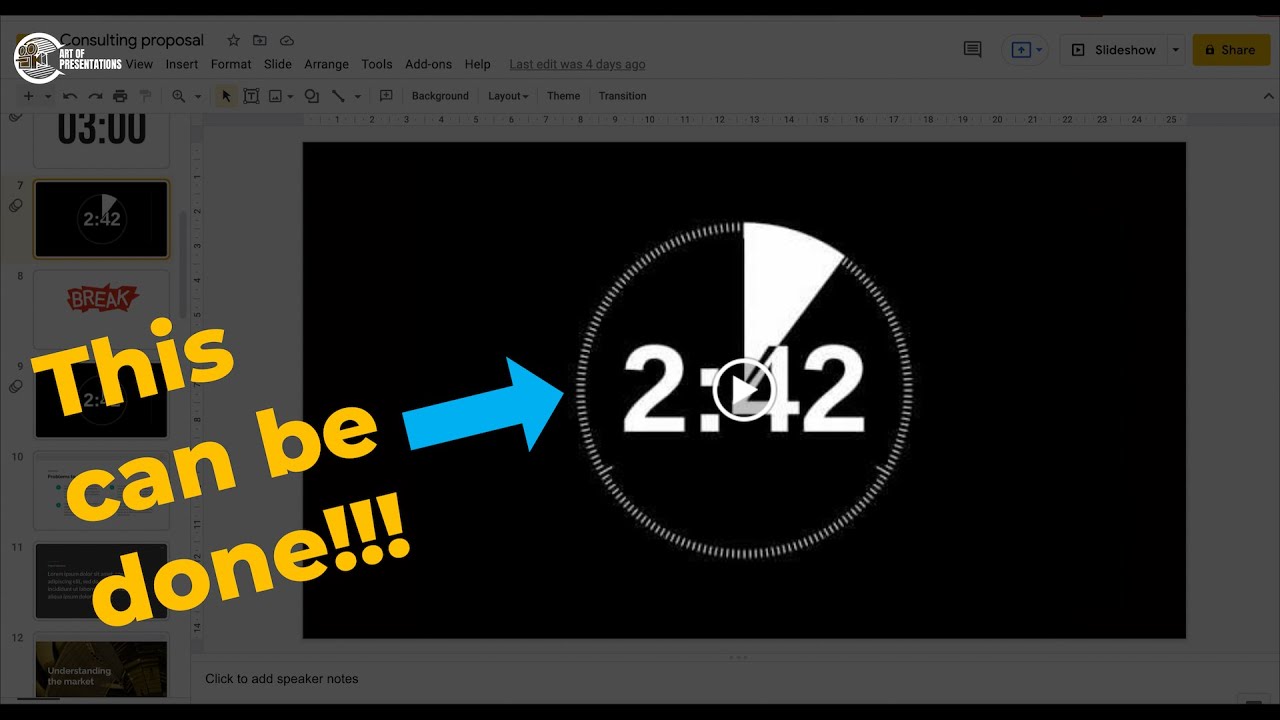Select the line tool
The image size is (1280, 720).
click(x=338, y=96)
